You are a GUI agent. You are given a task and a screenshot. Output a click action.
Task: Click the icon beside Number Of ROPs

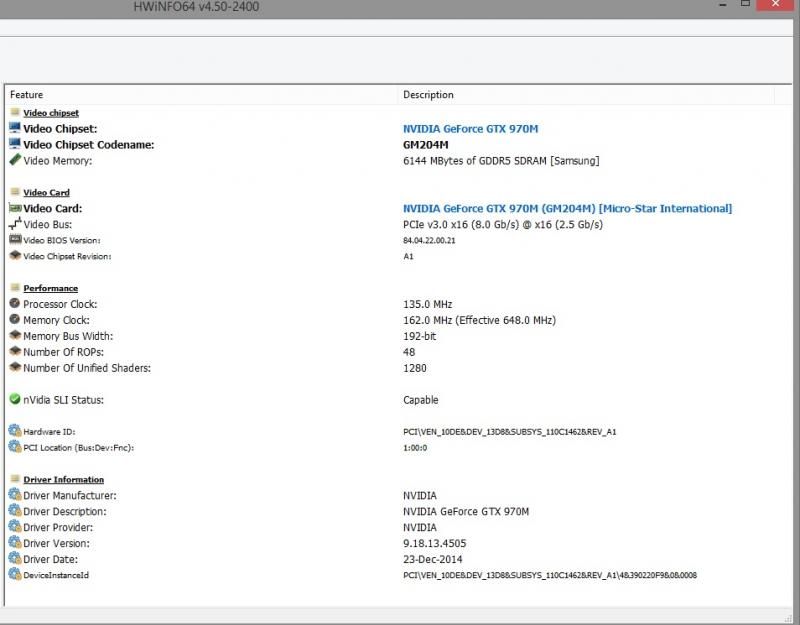[x=15, y=351]
